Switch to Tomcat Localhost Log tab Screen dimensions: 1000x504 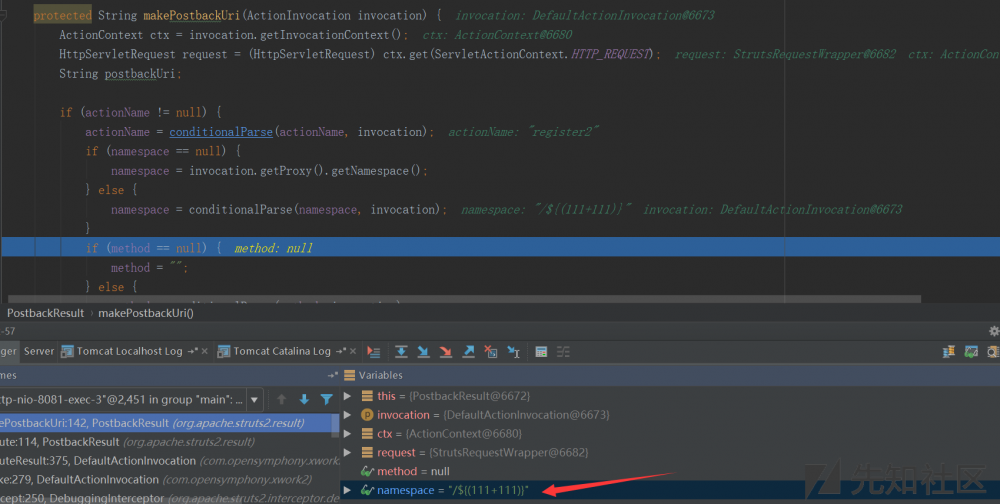[131, 352]
